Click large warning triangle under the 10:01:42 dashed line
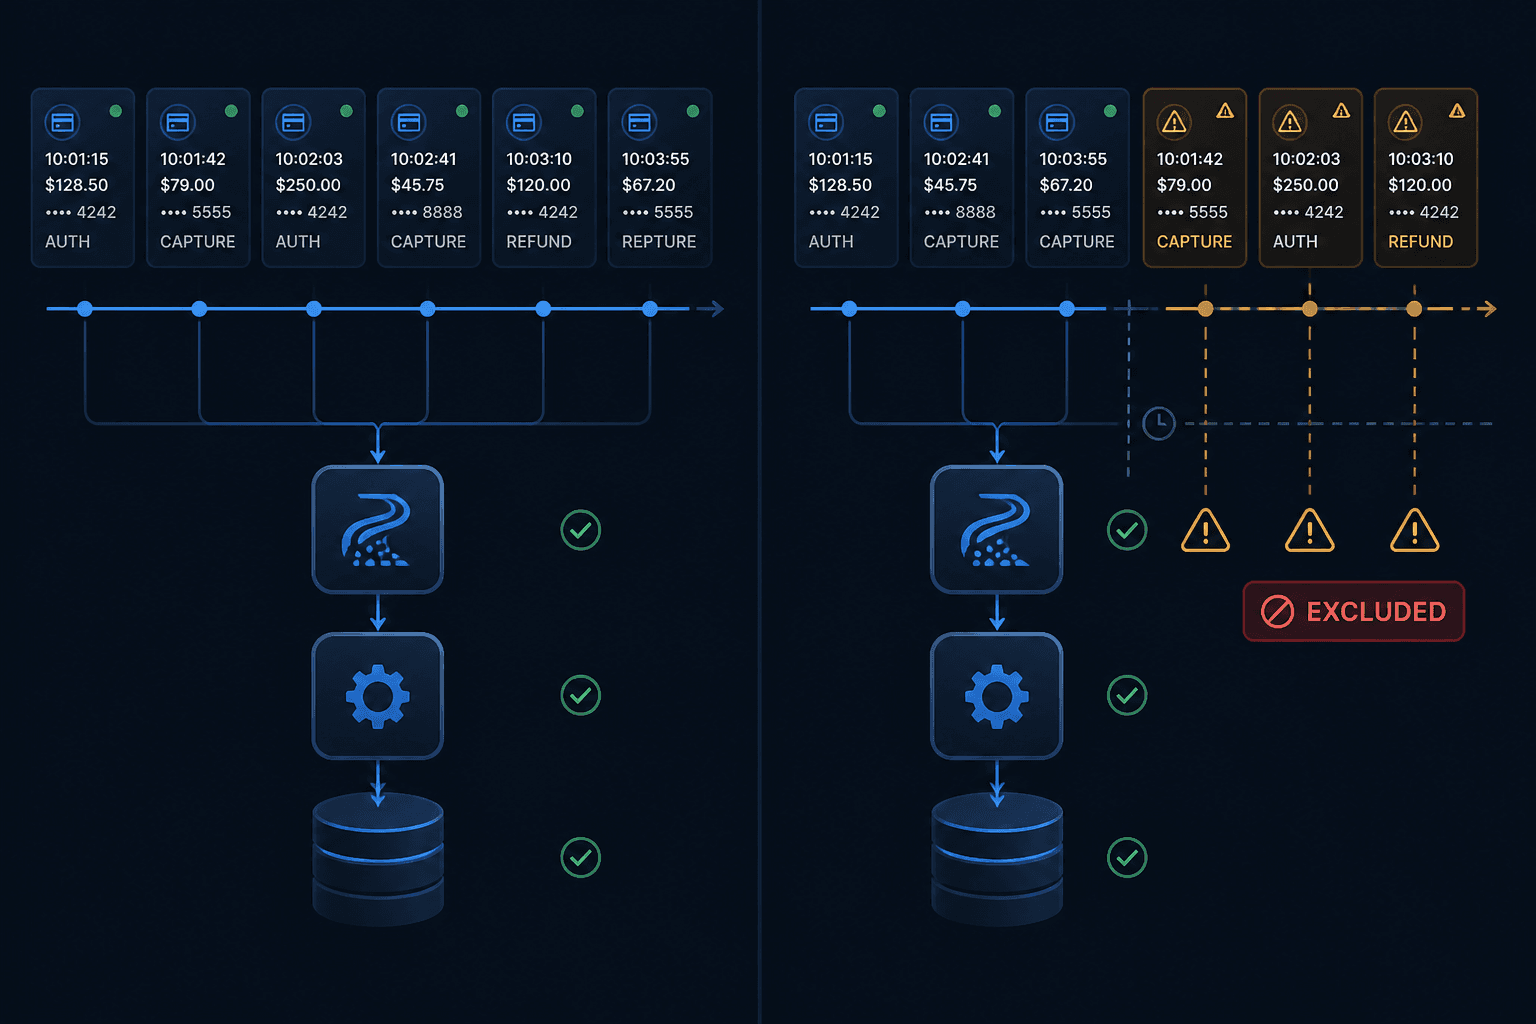Viewport: 1536px width, 1024px height. pos(1205,530)
